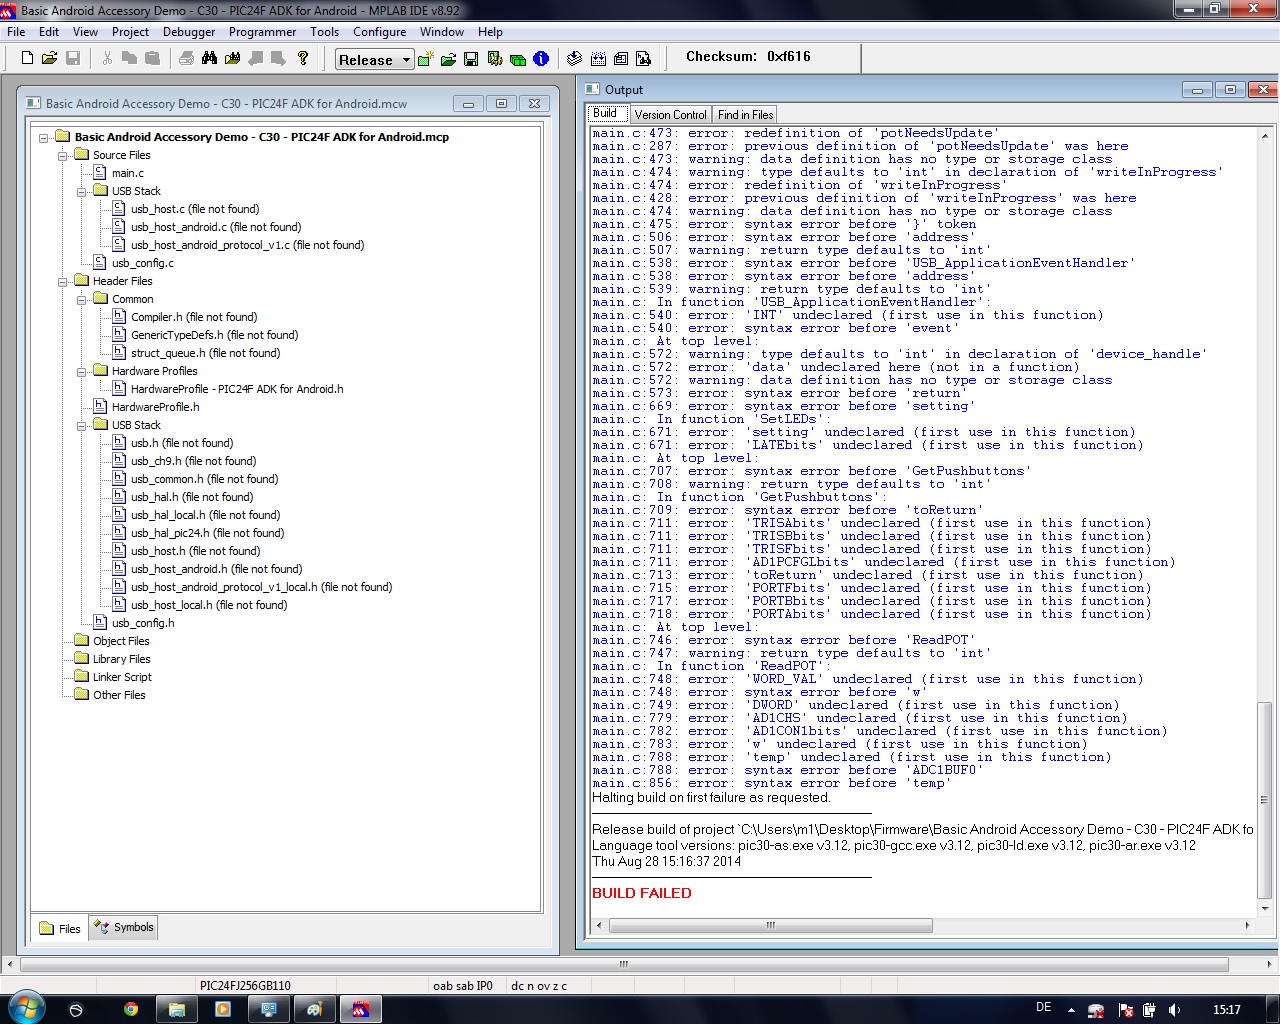Click the New File toolbar icon
This screenshot has height=1024, width=1280.
click(x=28, y=59)
